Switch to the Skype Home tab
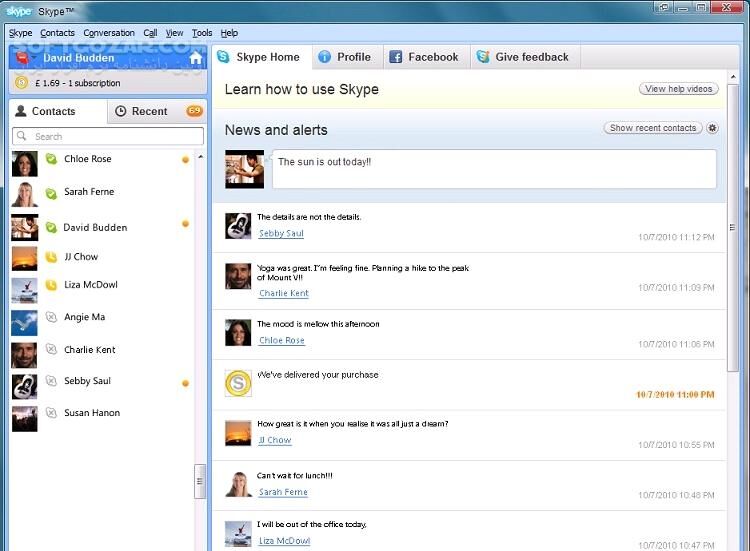 point(262,57)
